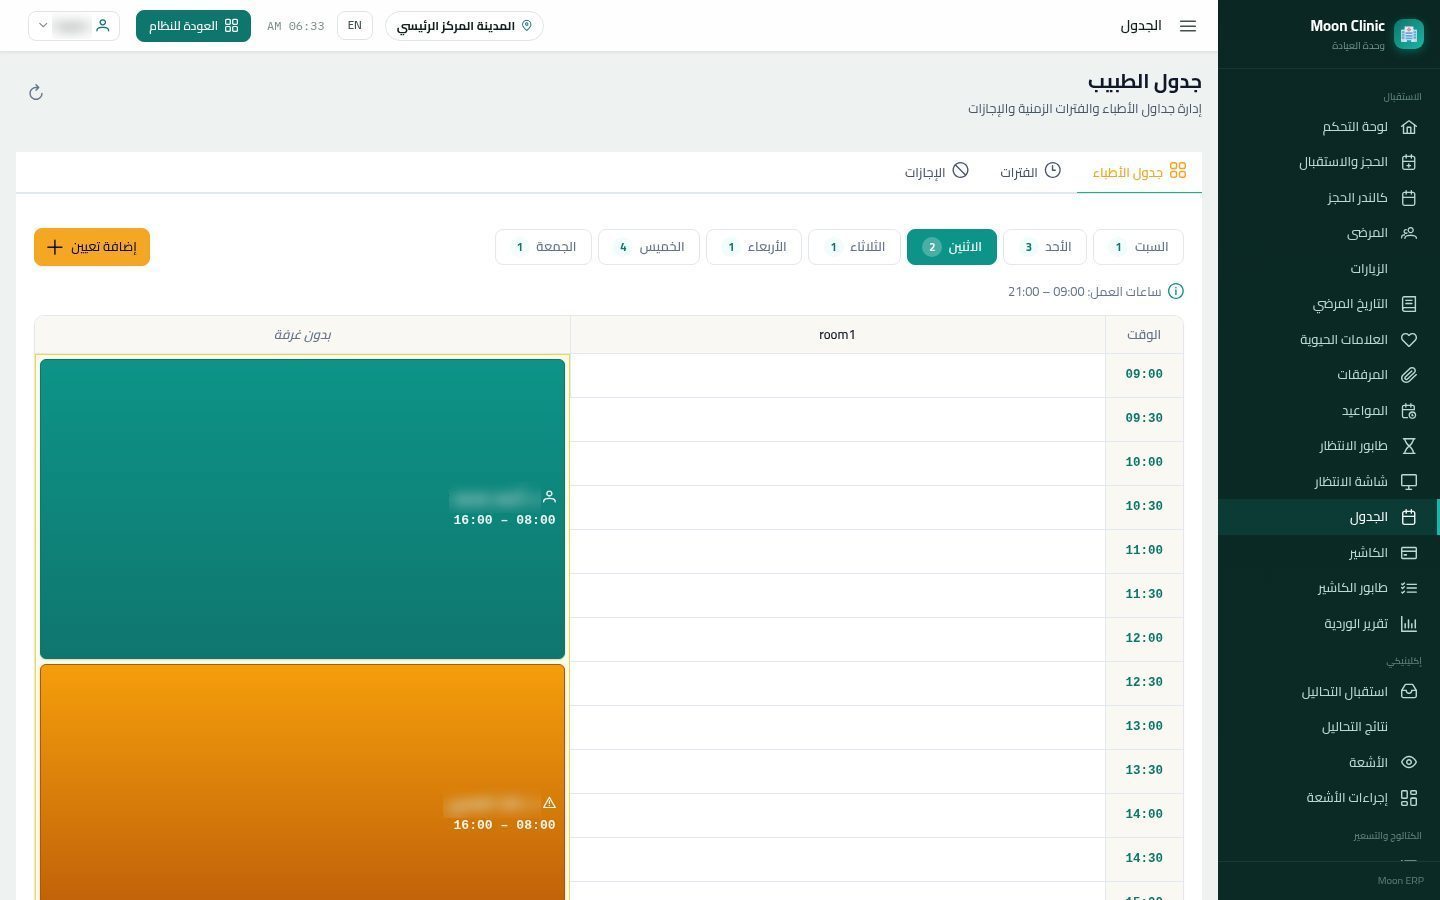Click the 06:33 AM clock text
This screenshot has width=1440, height=900.
pyautogui.click(x=296, y=26)
